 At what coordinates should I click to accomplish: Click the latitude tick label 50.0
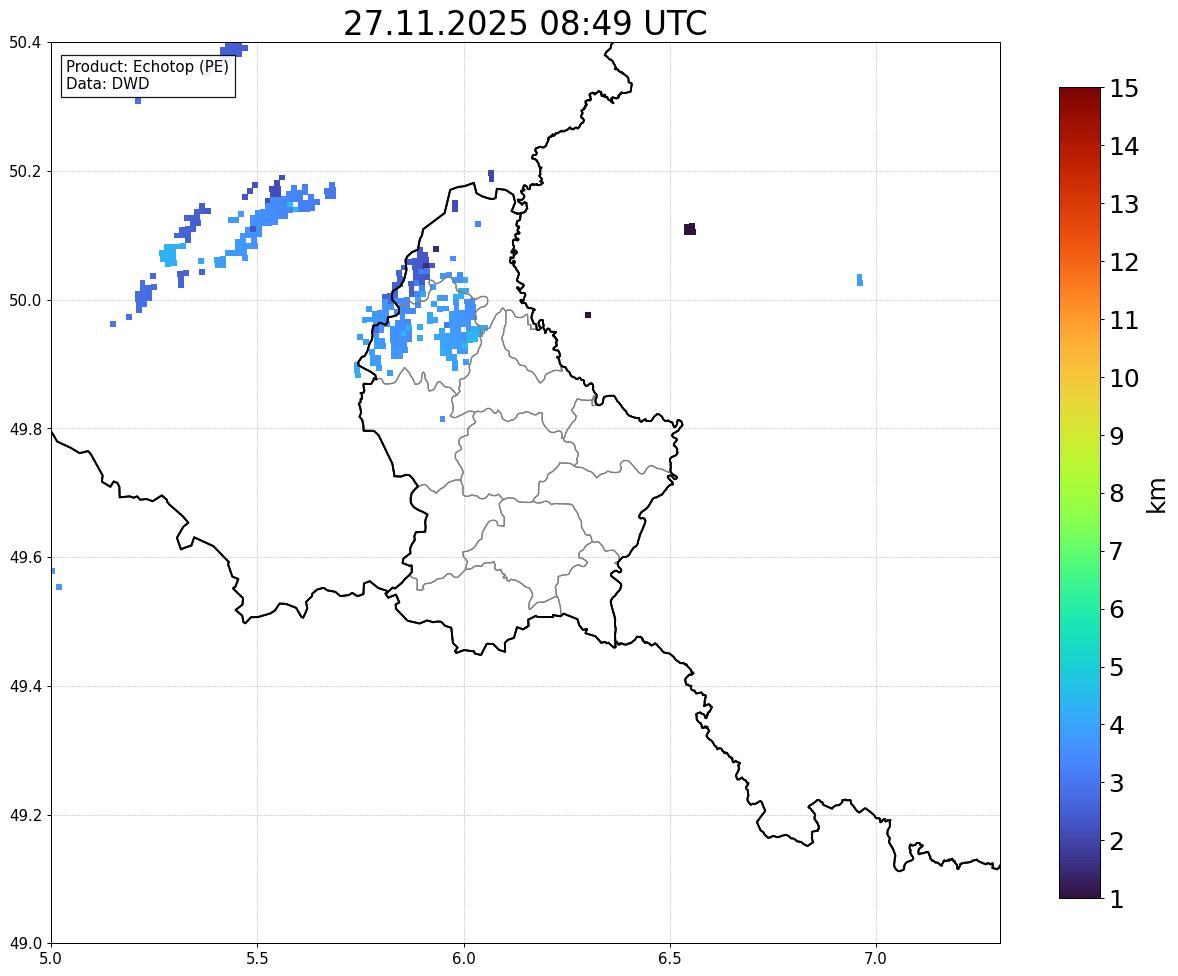(x=24, y=301)
